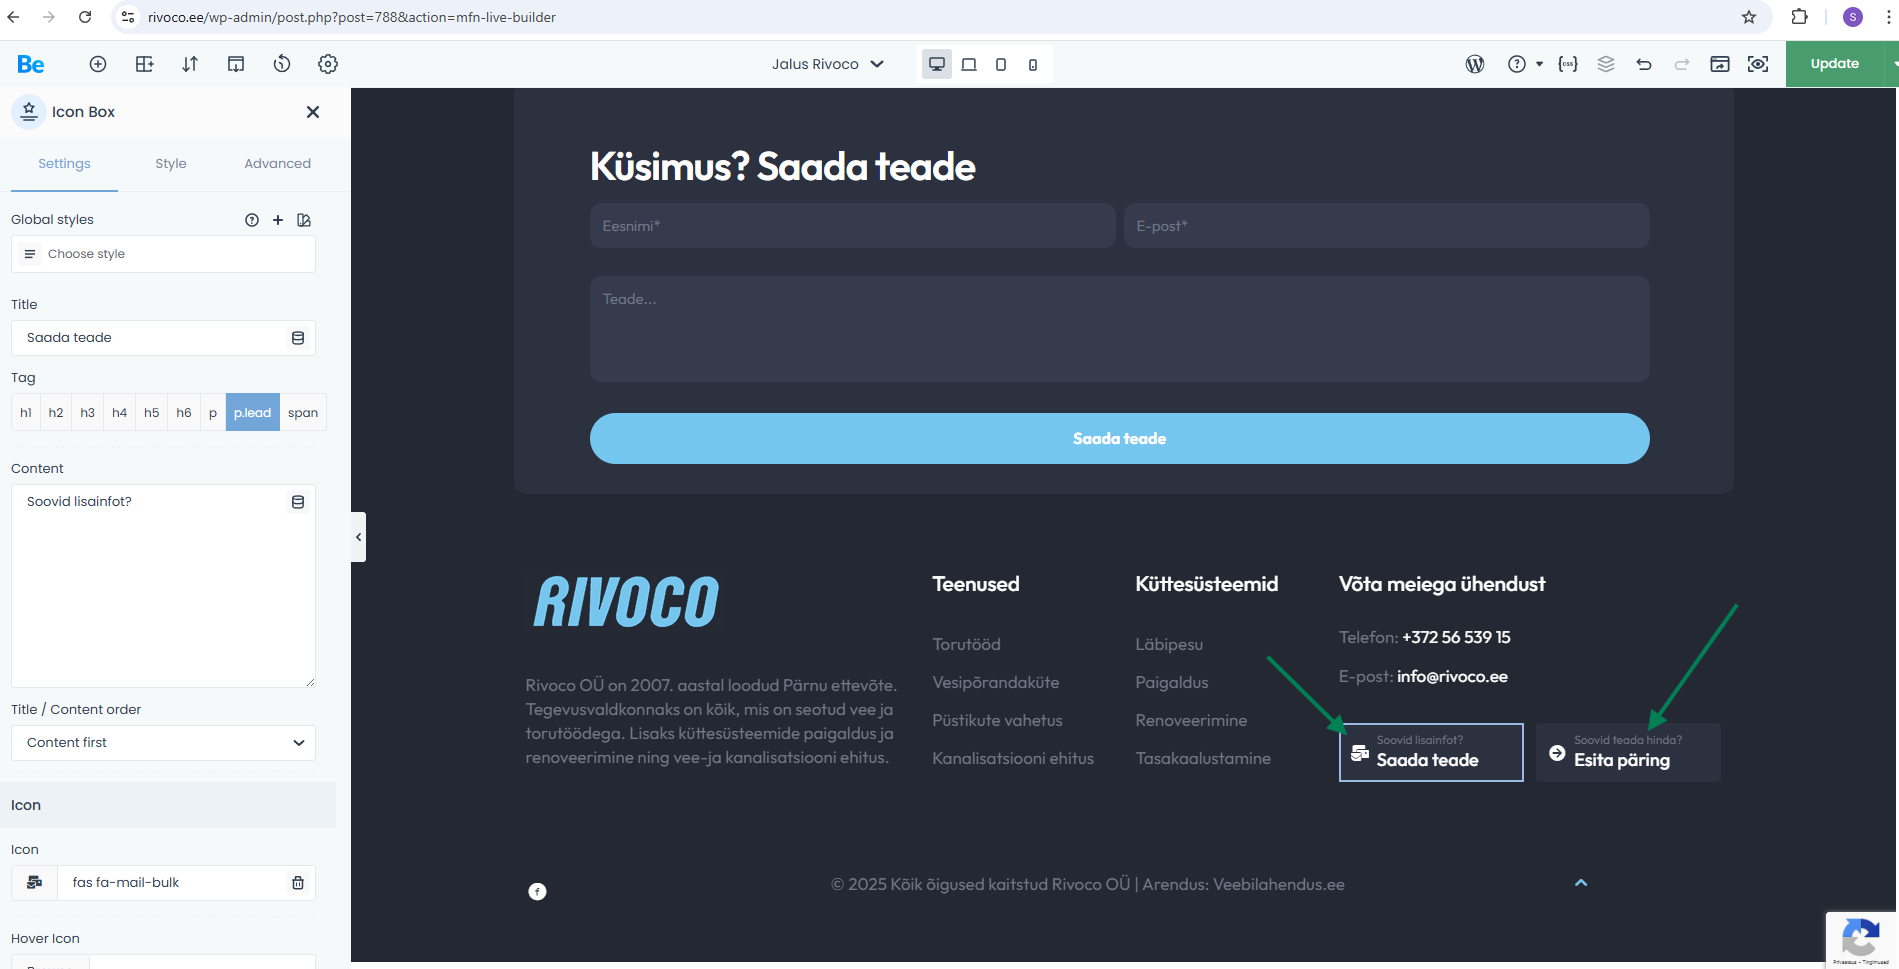1899x969 pixels.
Task: Switch to the Advanced tab
Action: (277, 164)
